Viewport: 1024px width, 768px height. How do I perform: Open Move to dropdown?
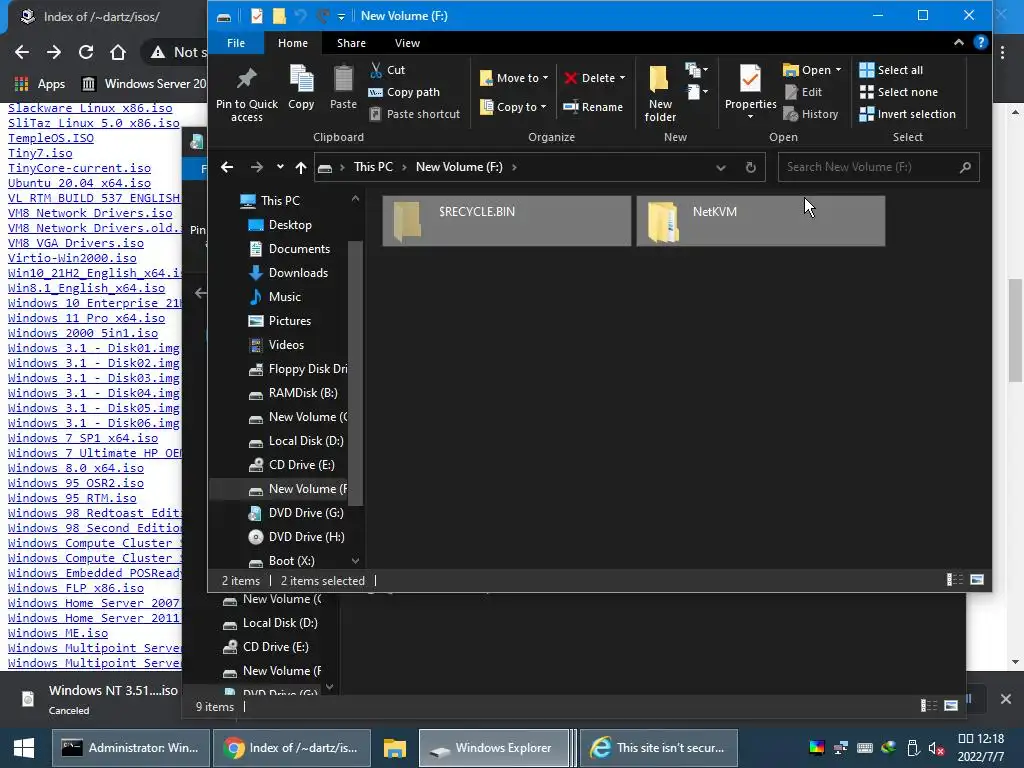click(514, 78)
